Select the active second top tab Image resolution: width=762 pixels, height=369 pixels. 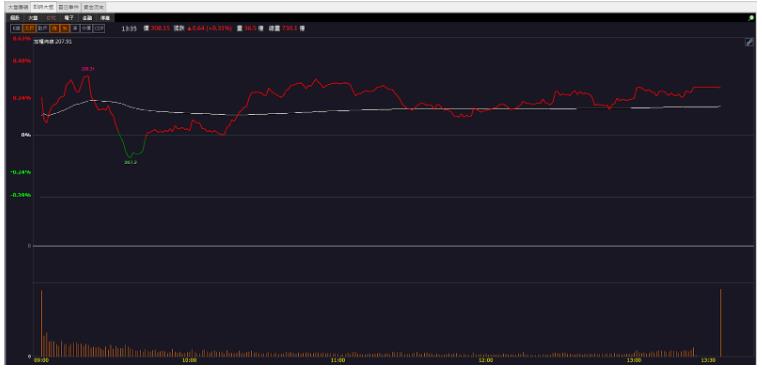click(x=43, y=7)
